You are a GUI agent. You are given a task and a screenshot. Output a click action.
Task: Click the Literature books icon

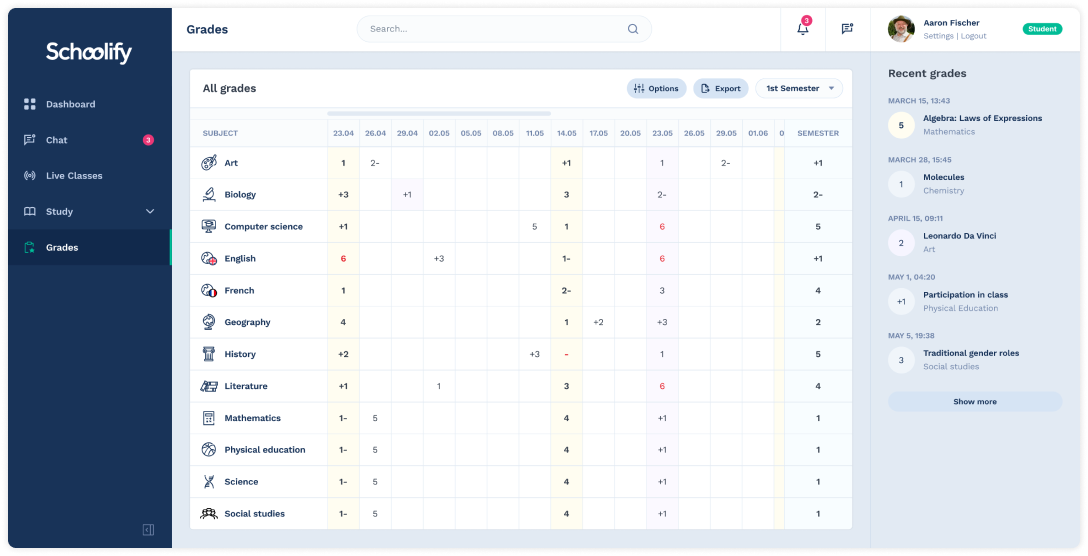(209, 386)
